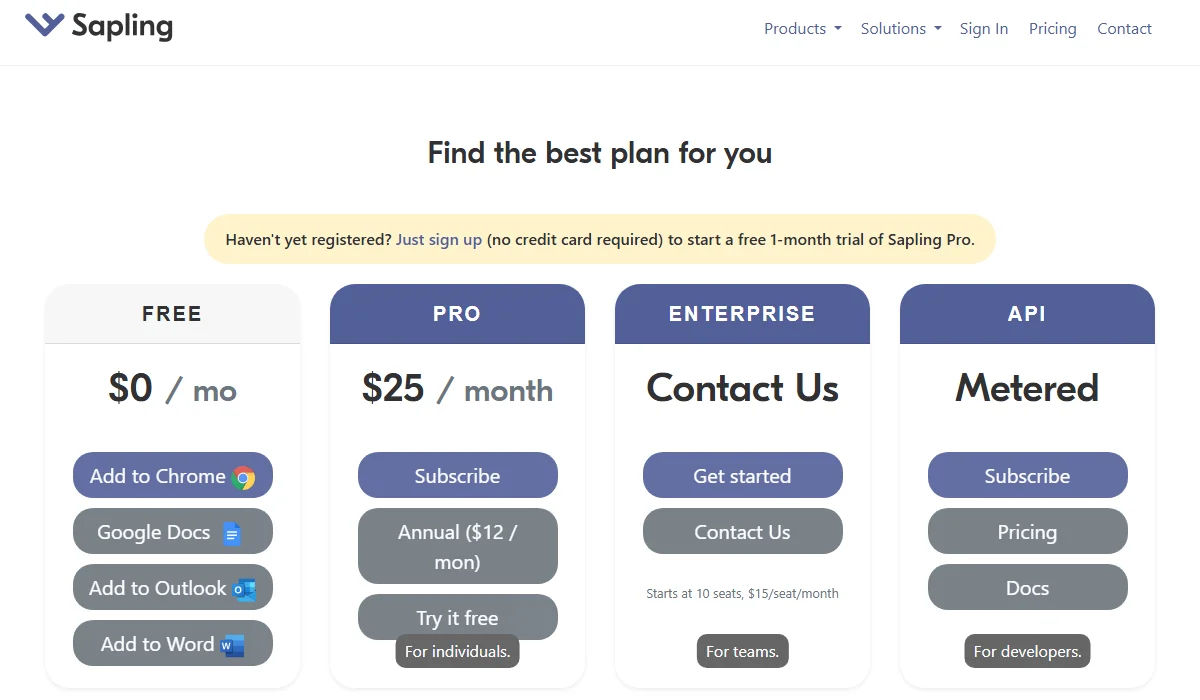1200x700 pixels.
Task: Click Get started under Enterprise
Action: pos(742,475)
